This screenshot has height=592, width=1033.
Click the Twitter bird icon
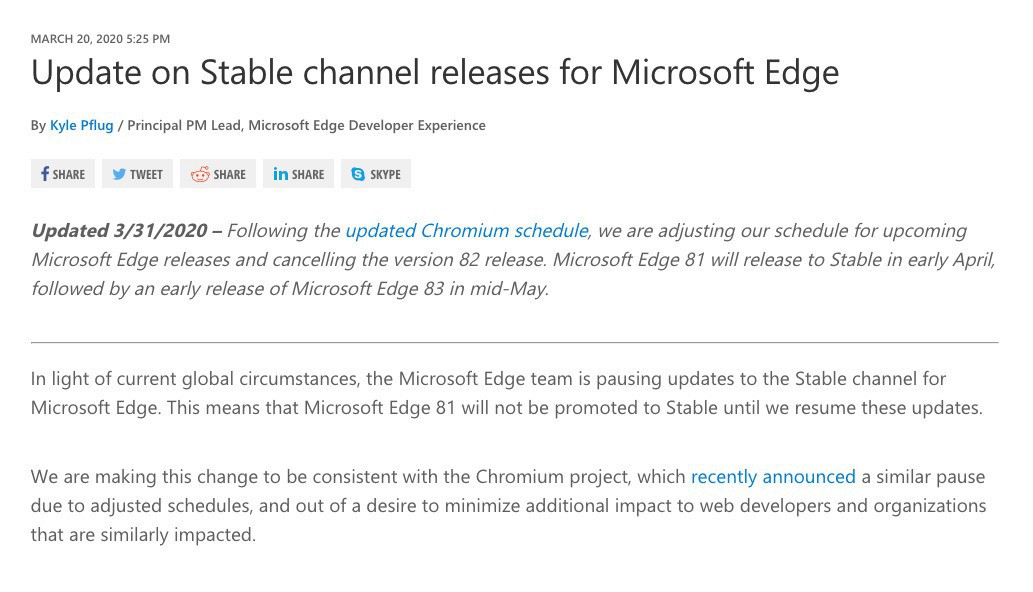coord(119,174)
